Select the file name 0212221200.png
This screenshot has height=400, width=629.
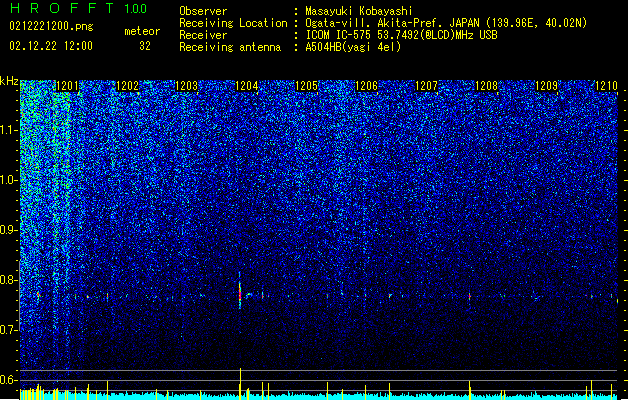point(51,27)
